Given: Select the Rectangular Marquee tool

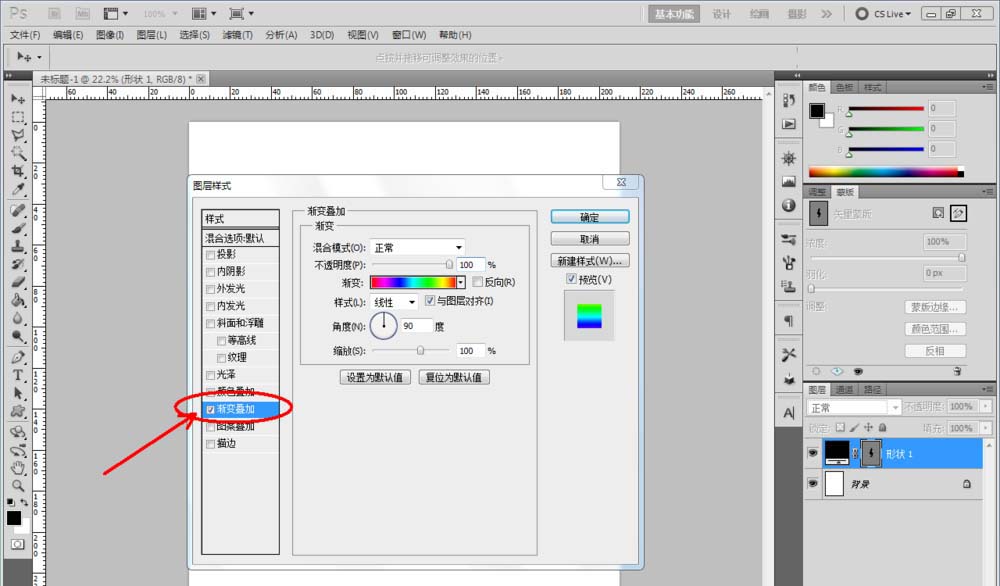Looking at the screenshot, I should pyautogui.click(x=17, y=117).
